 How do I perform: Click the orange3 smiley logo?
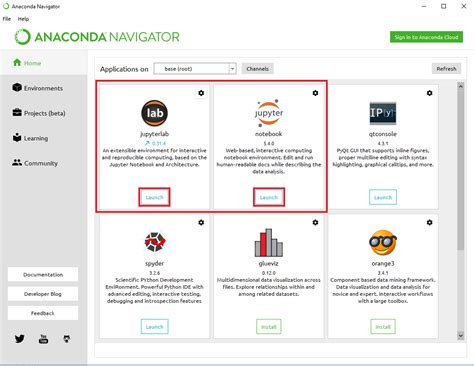pyautogui.click(x=383, y=243)
